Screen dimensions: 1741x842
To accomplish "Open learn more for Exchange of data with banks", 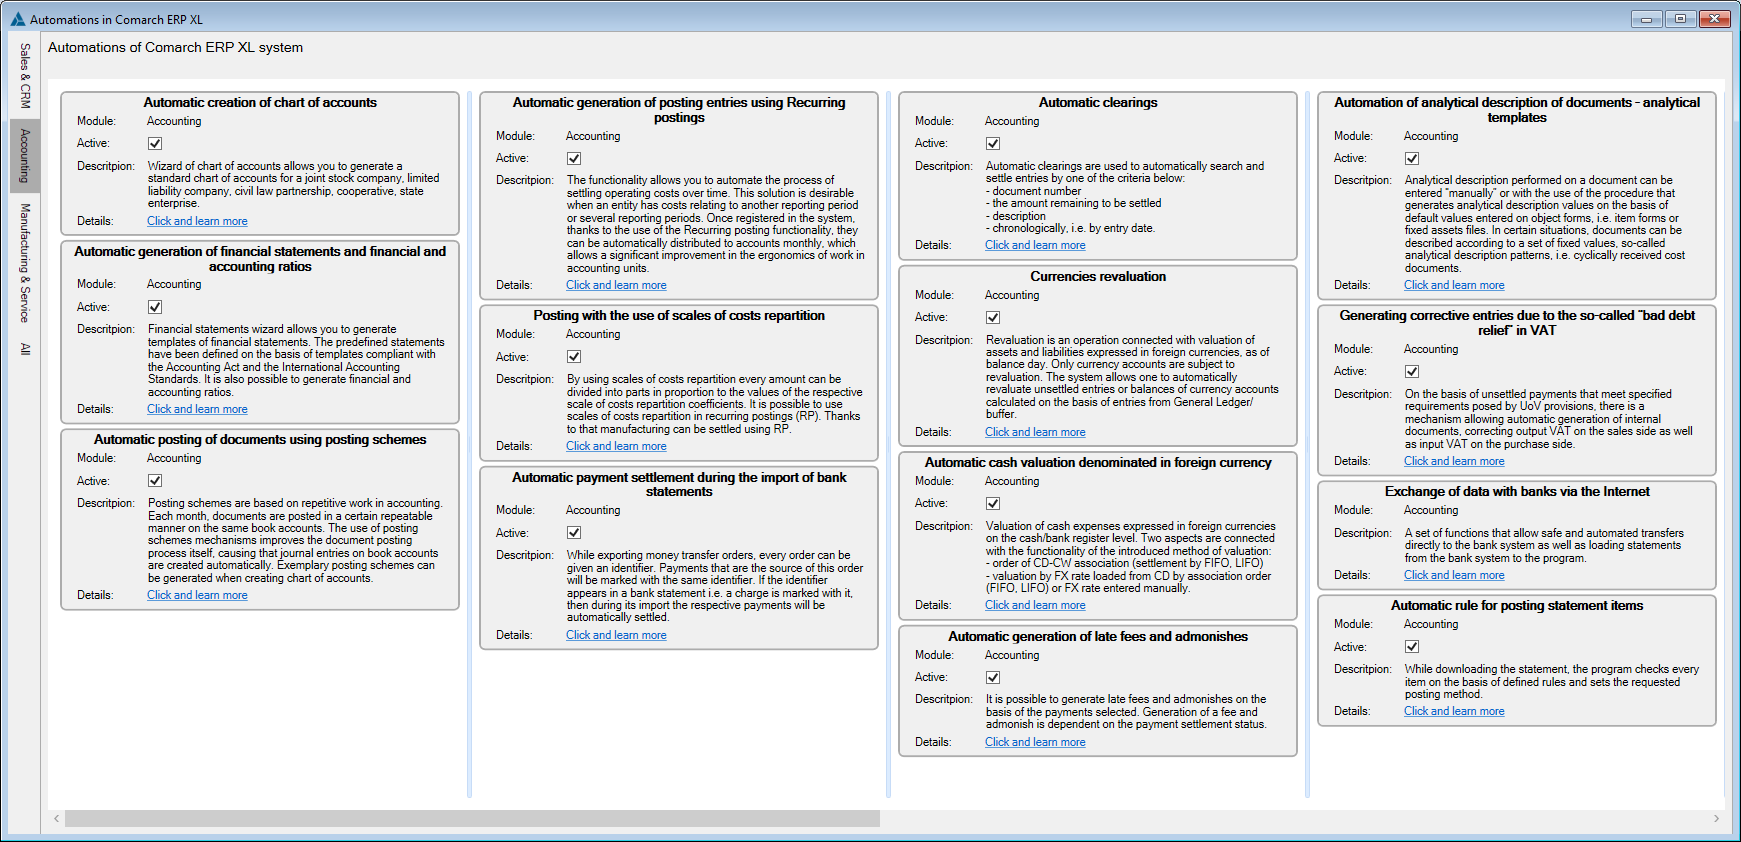I will pos(1454,575).
